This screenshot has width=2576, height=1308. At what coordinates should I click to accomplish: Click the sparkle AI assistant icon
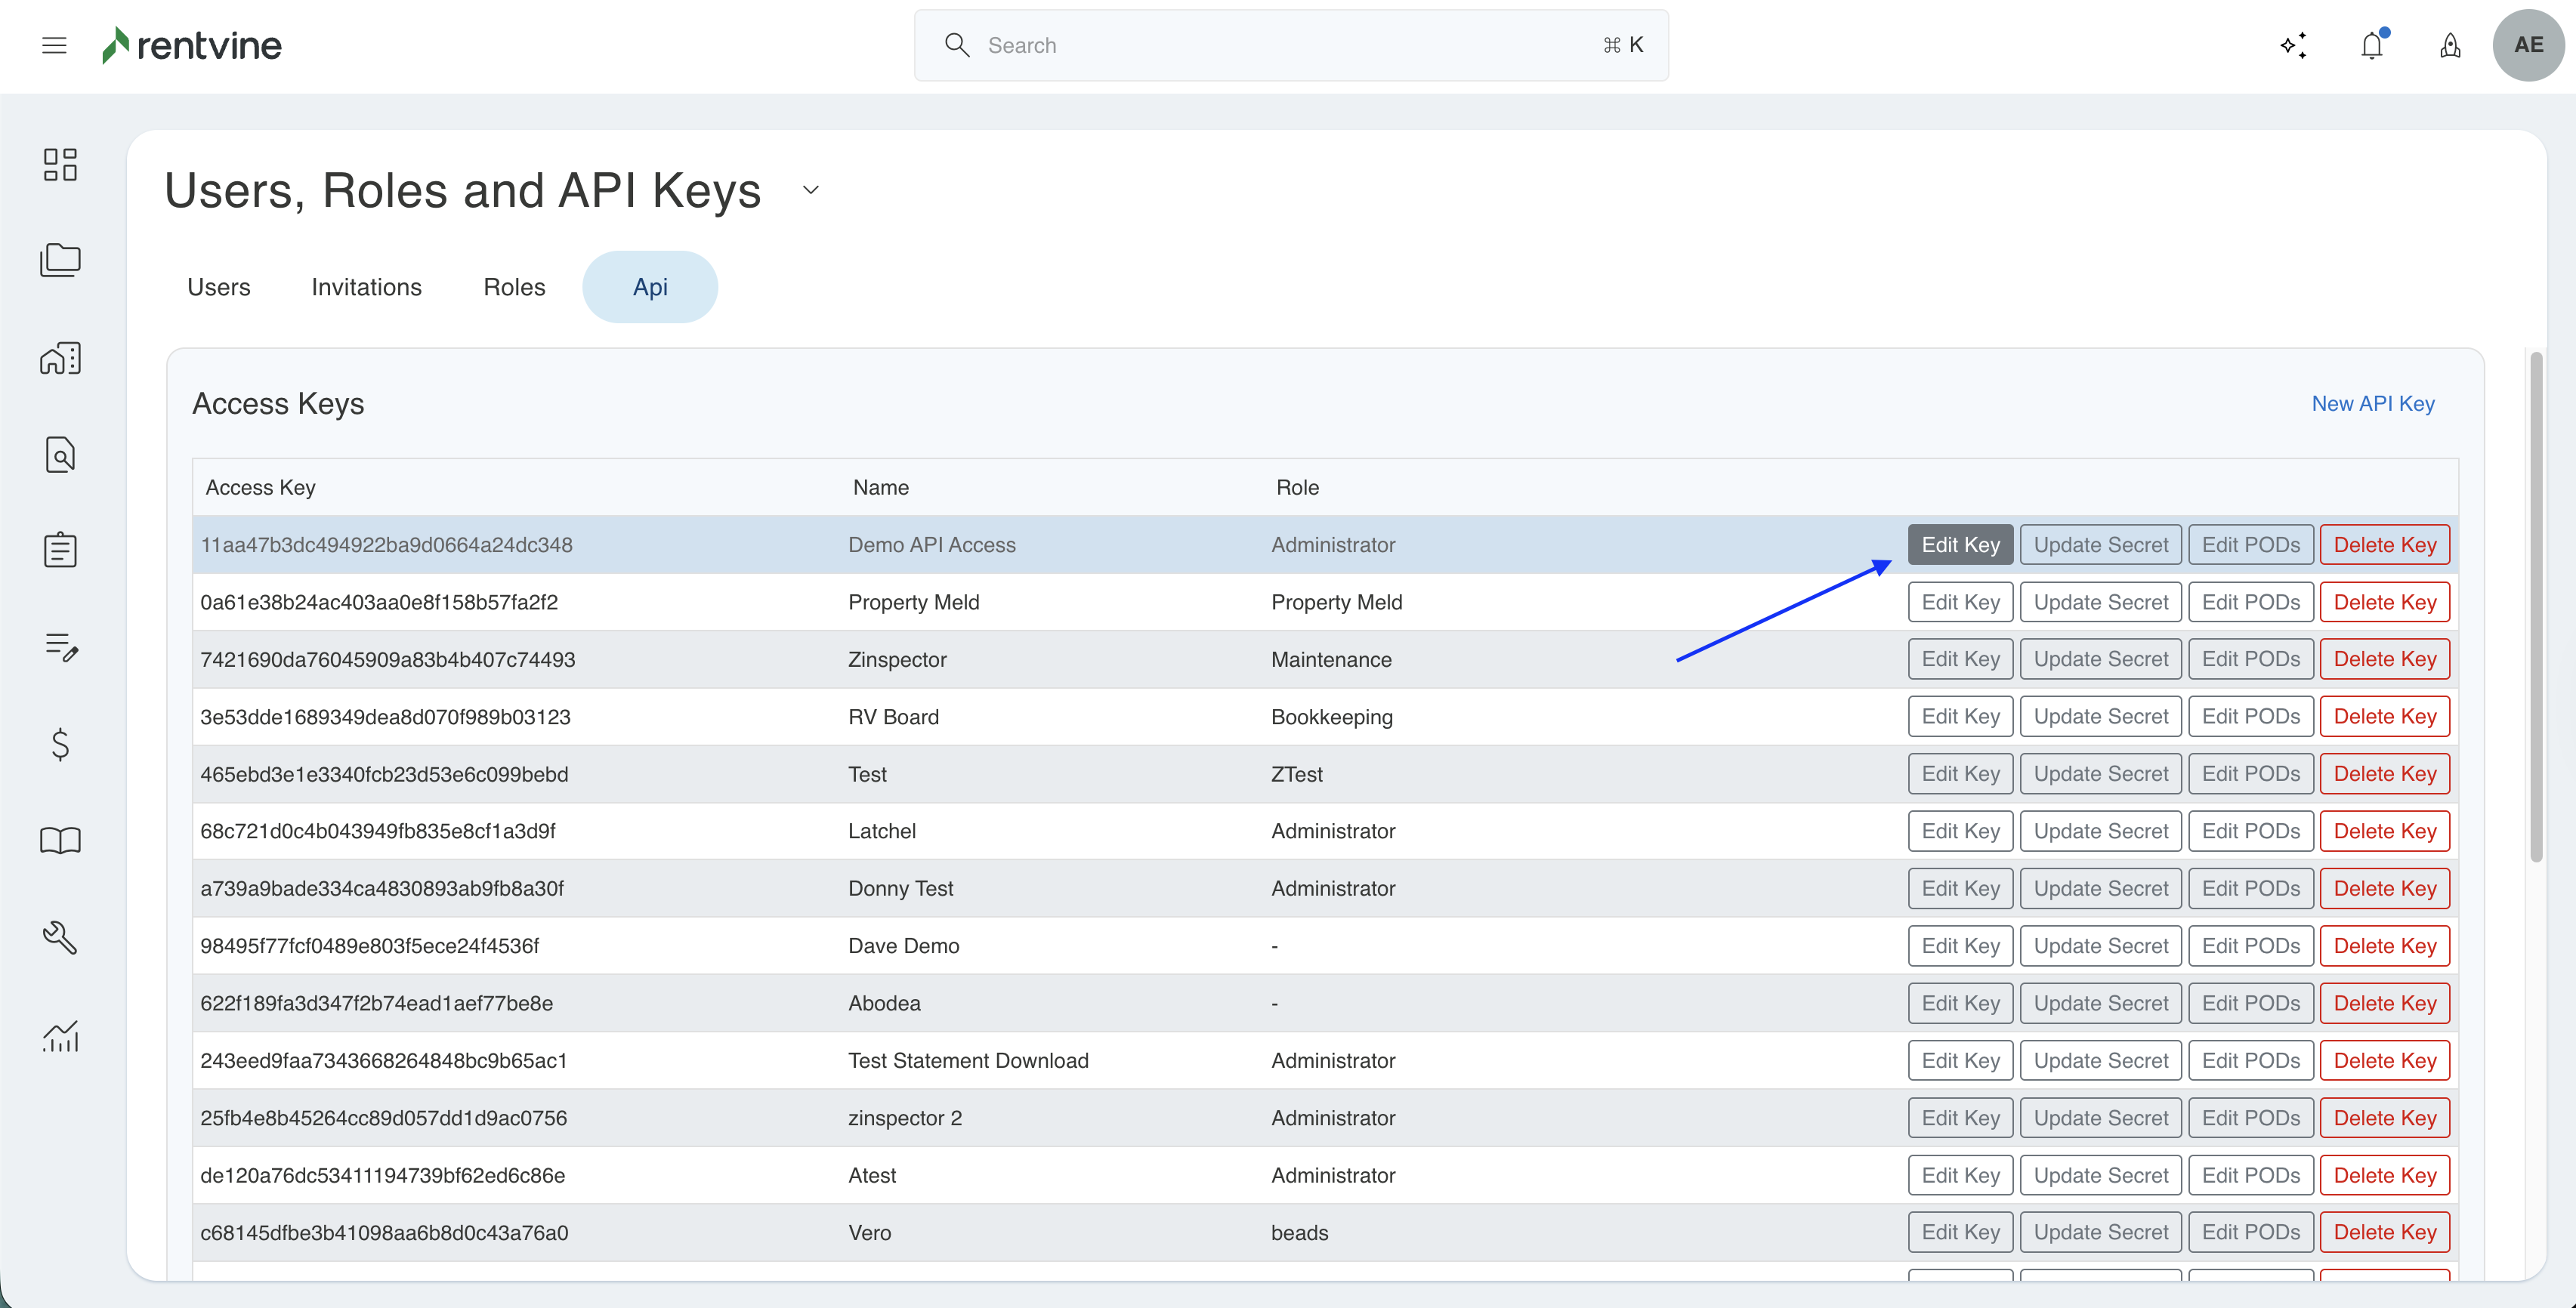pyautogui.click(x=2294, y=45)
